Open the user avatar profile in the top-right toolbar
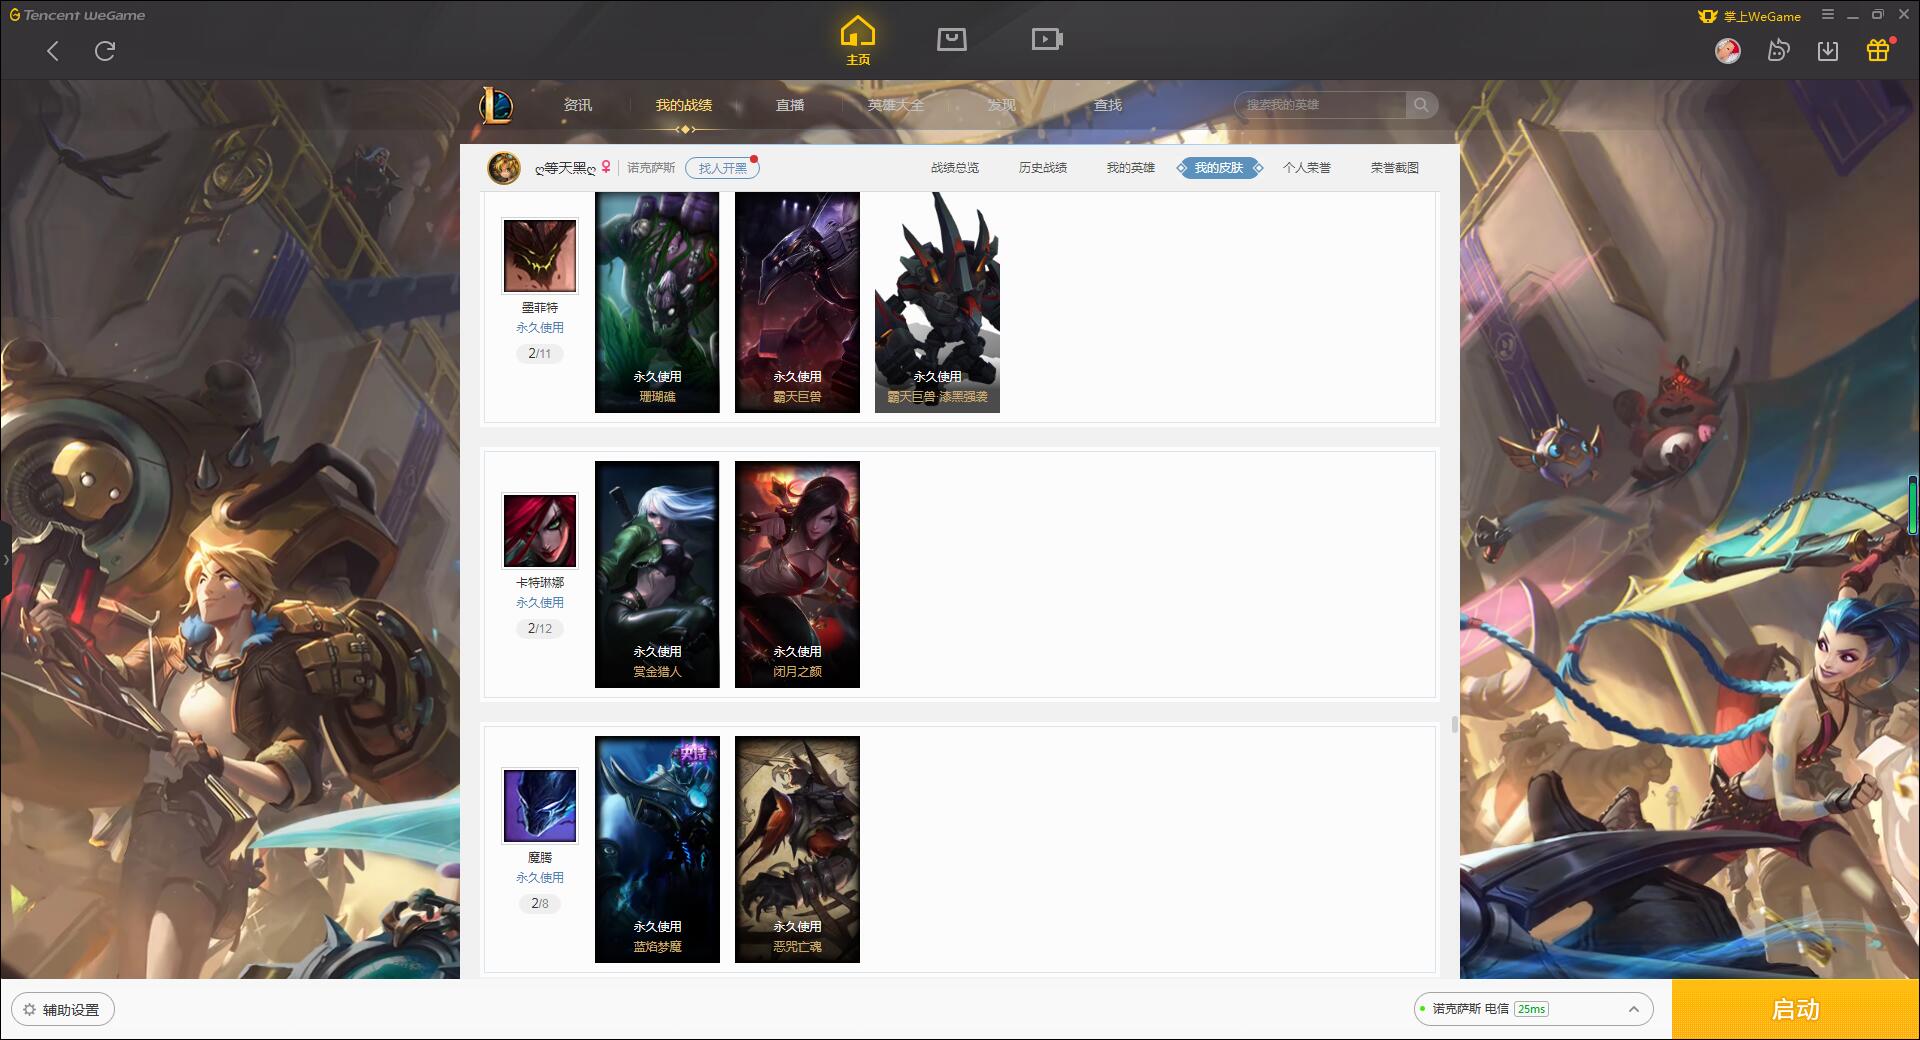 click(1728, 50)
